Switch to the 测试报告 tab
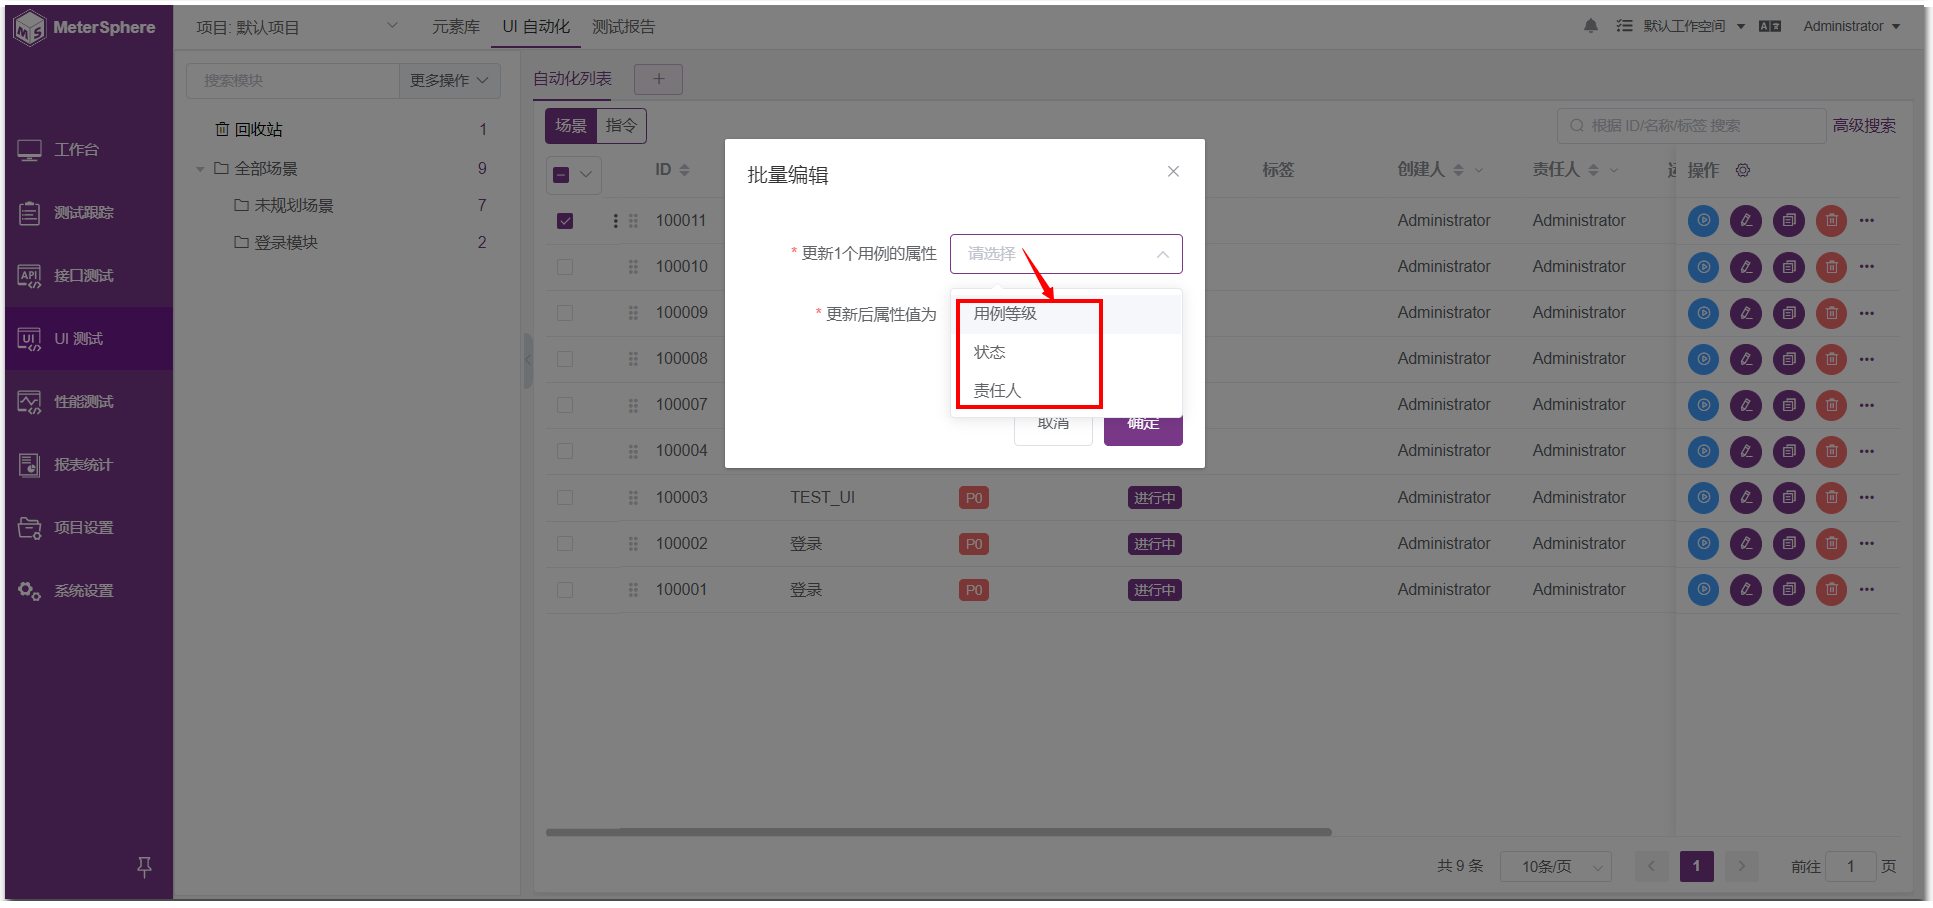Screen dimensions: 1933x908 pyautogui.click(x=623, y=27)
